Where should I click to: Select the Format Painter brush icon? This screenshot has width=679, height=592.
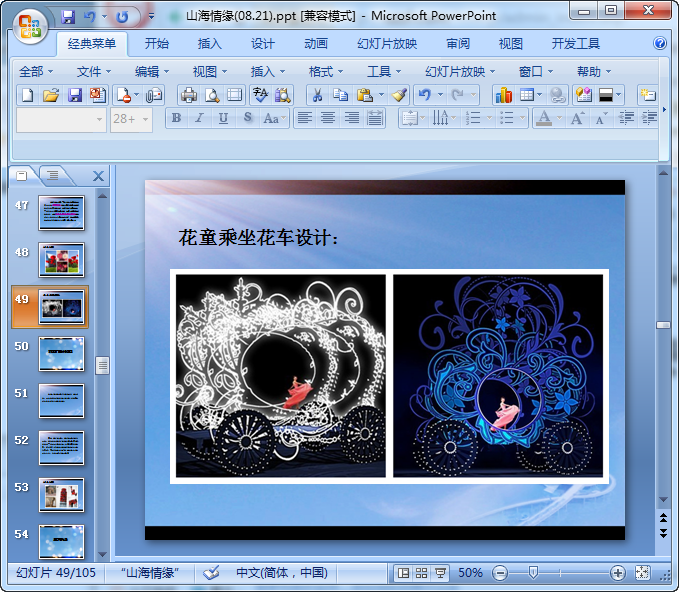click(399, 95)
